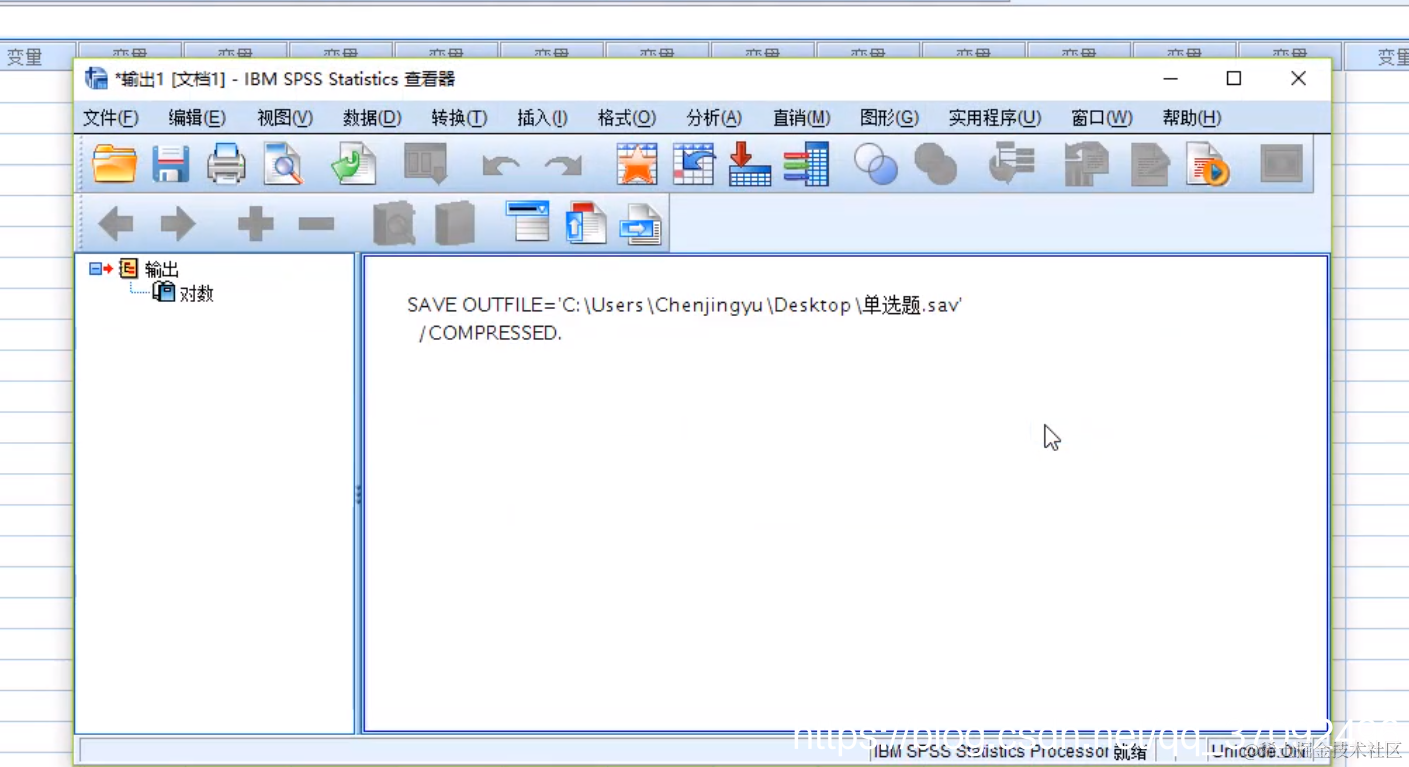This screenshot has height=767, width=1409.
Task: Open the 分析(A) menu
Action: coord(714,118)
